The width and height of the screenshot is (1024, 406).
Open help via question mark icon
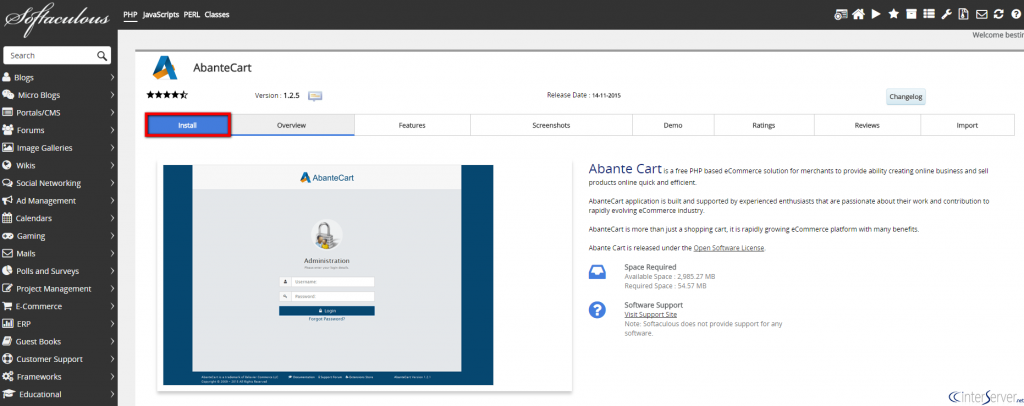1016,14
